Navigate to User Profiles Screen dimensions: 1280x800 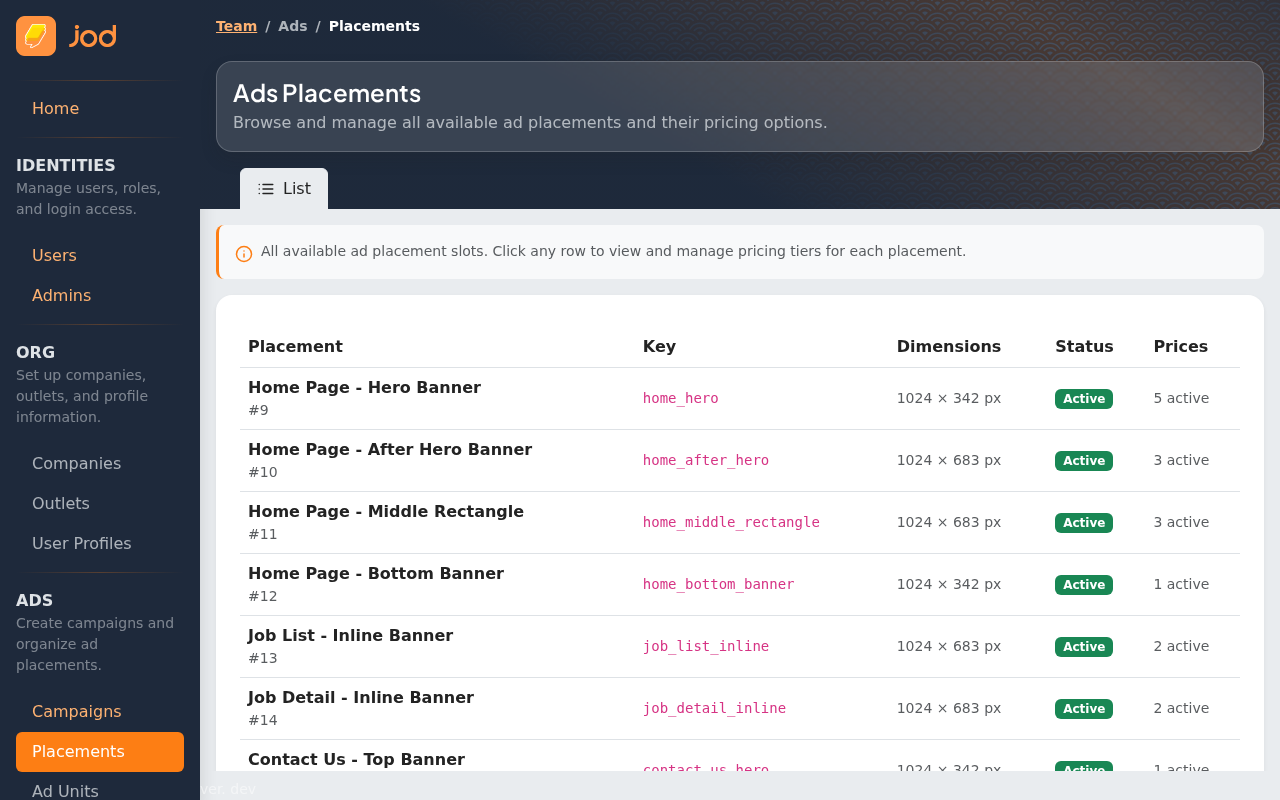pyautogui.click(x=81, y=543)
